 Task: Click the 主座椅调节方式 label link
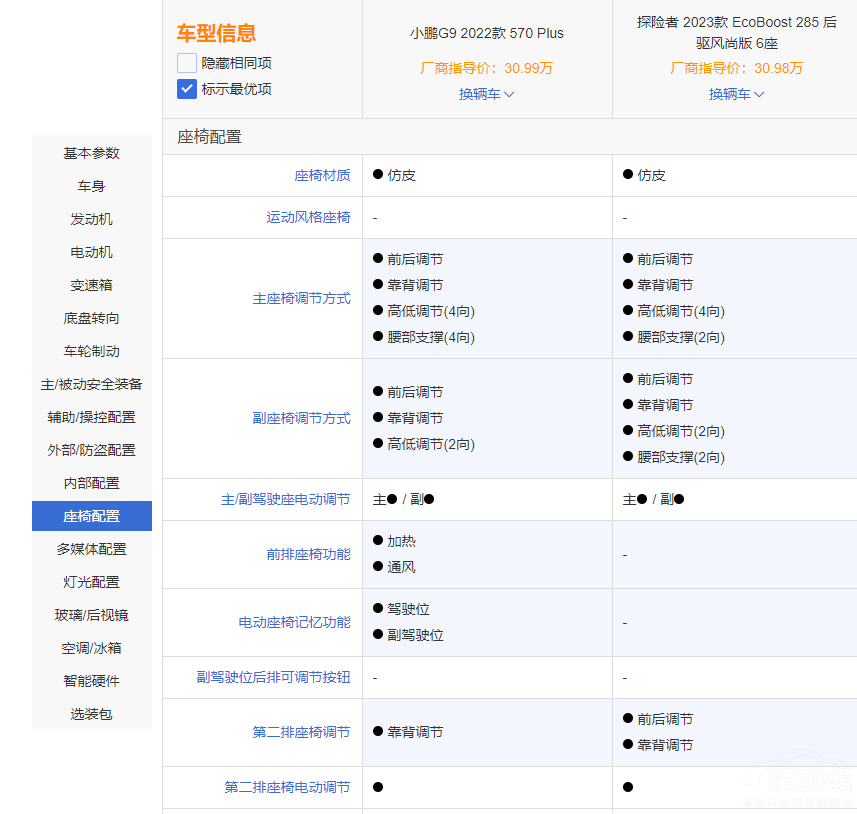(301, 298)
